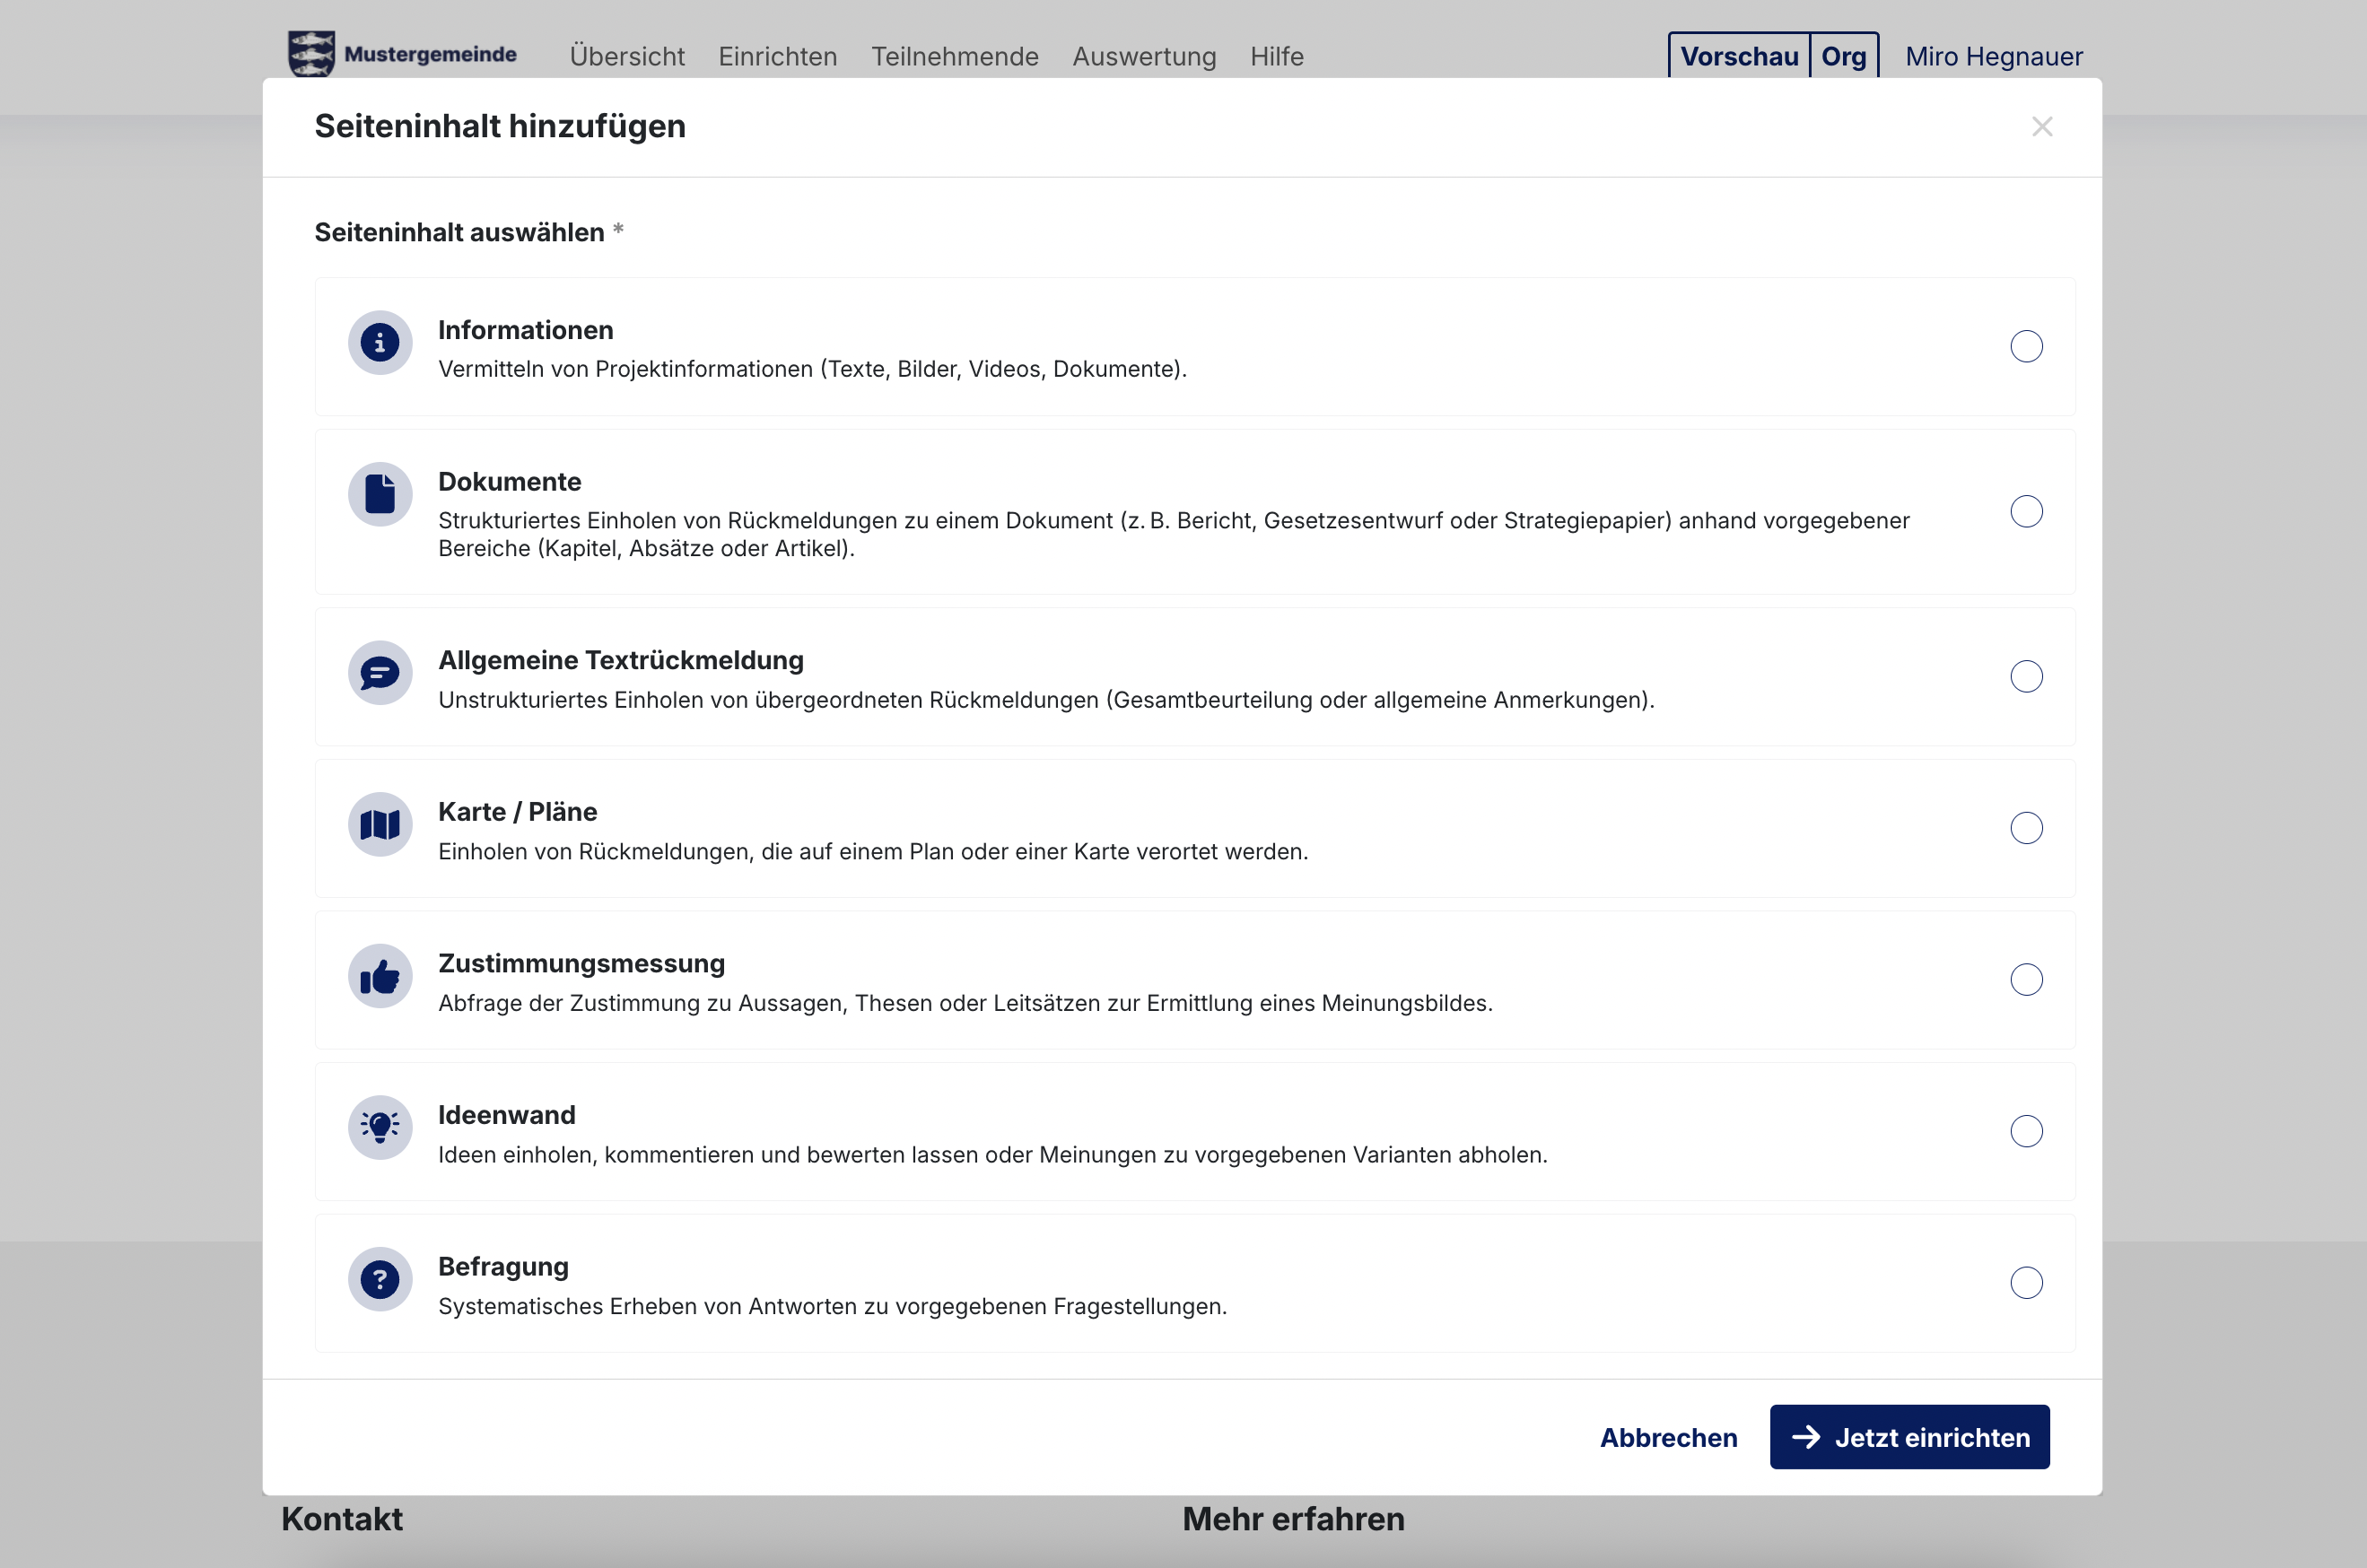The height and width of the screenshot is (1568, 2367).
Task: Click the Informationen info icon
Action: (380, 343)
